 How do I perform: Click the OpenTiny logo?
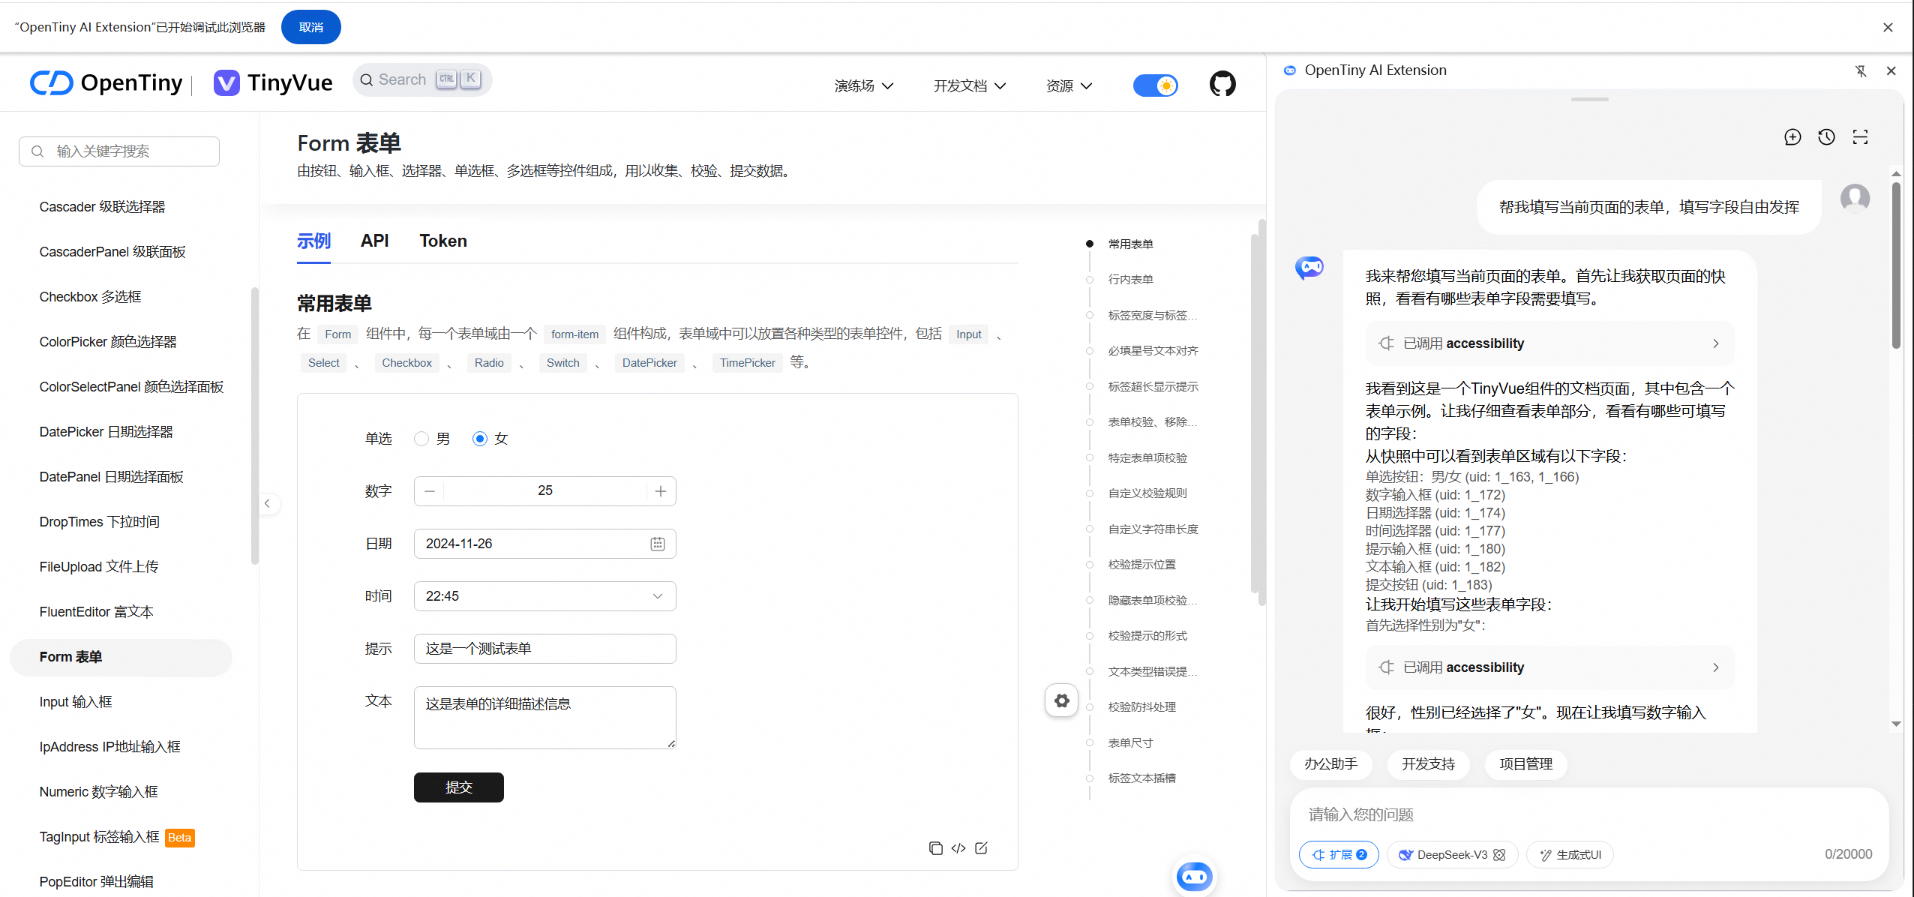click(106, 83)
